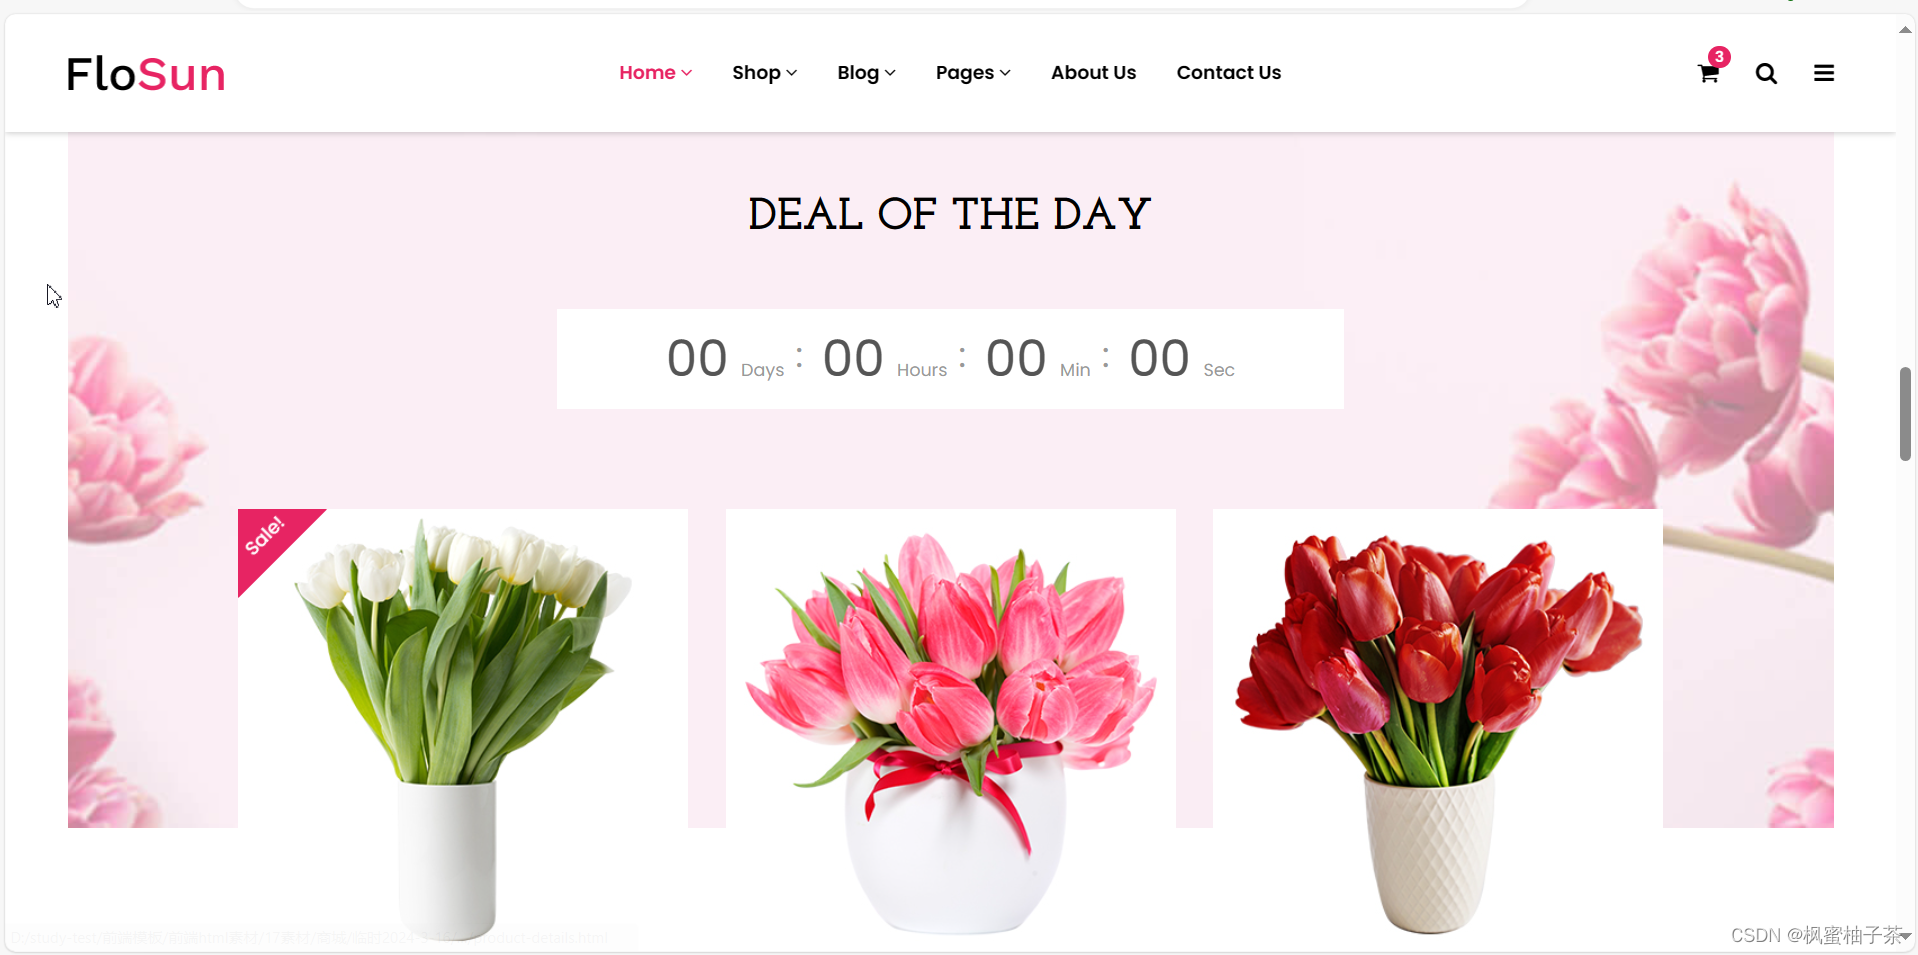
Task: Click the cart badge showing 3
Action: click(1719, 57)
